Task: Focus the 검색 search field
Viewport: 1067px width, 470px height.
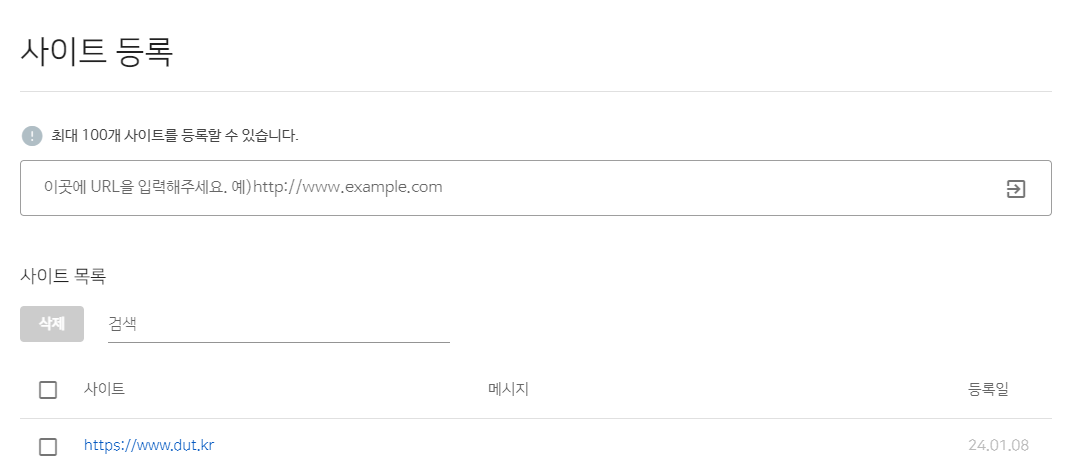Action: tap(278, 324)
